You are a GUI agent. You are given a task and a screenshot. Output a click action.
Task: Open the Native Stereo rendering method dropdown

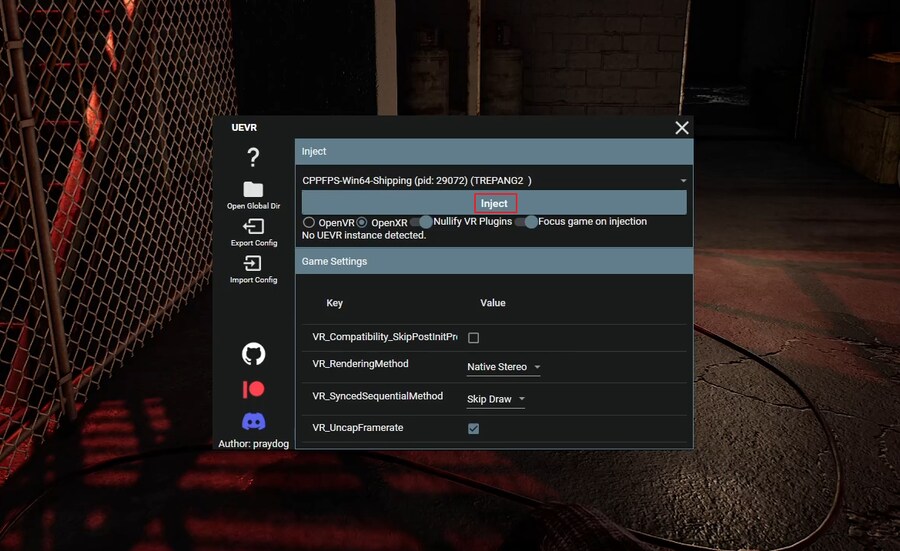(x=503, y=367)
